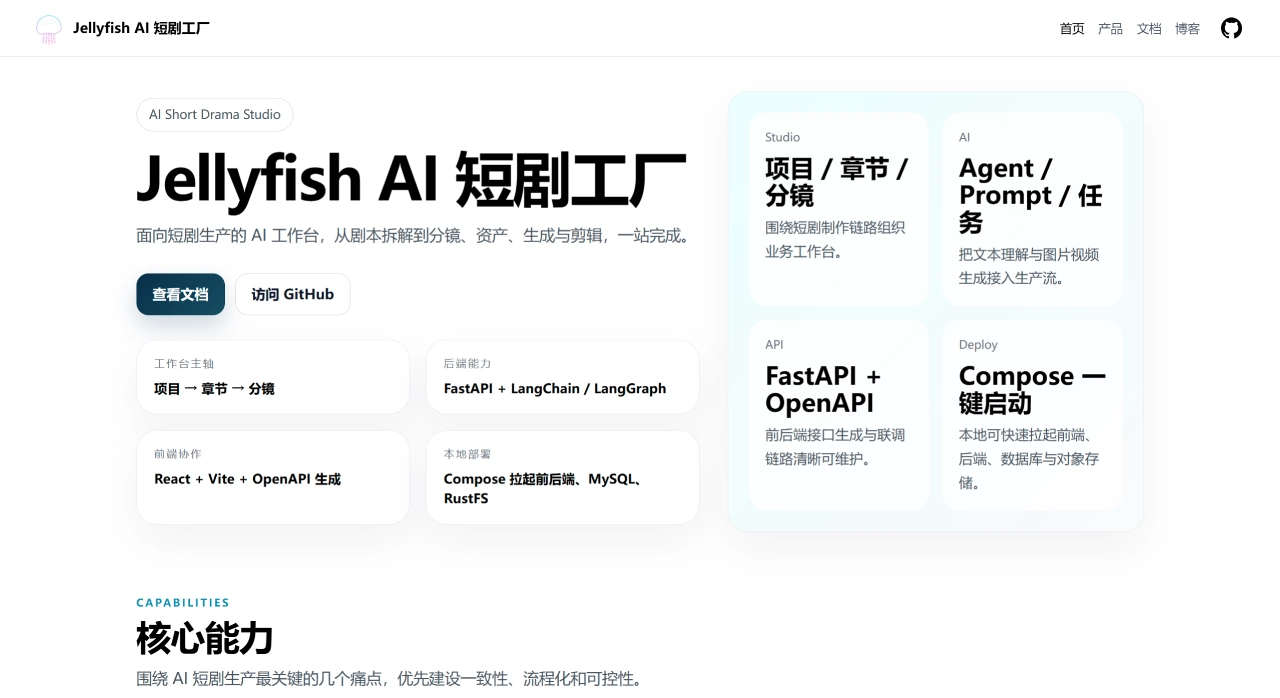Open the 首页 nav item
The width and height of the screenshot is (1280, 698).
tap(1072, 29)
